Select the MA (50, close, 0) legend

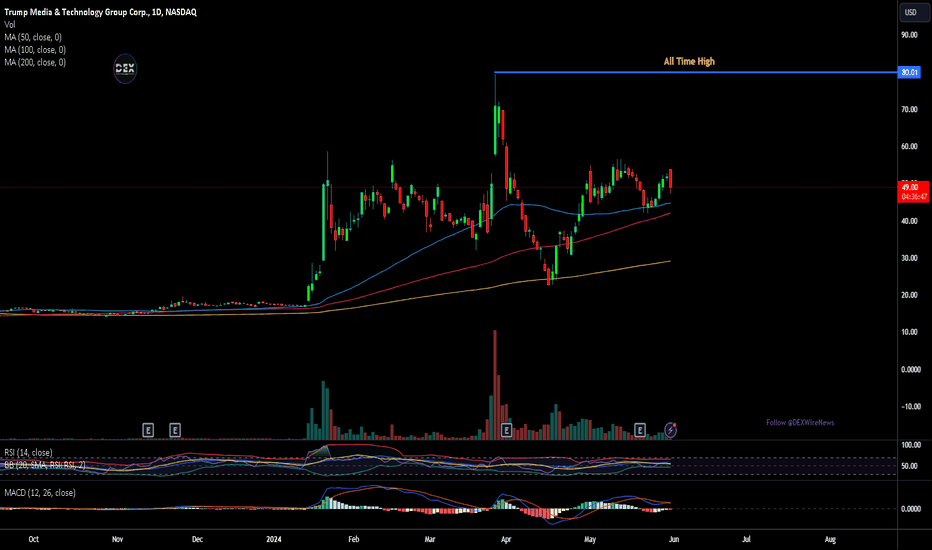click(33, 37)
